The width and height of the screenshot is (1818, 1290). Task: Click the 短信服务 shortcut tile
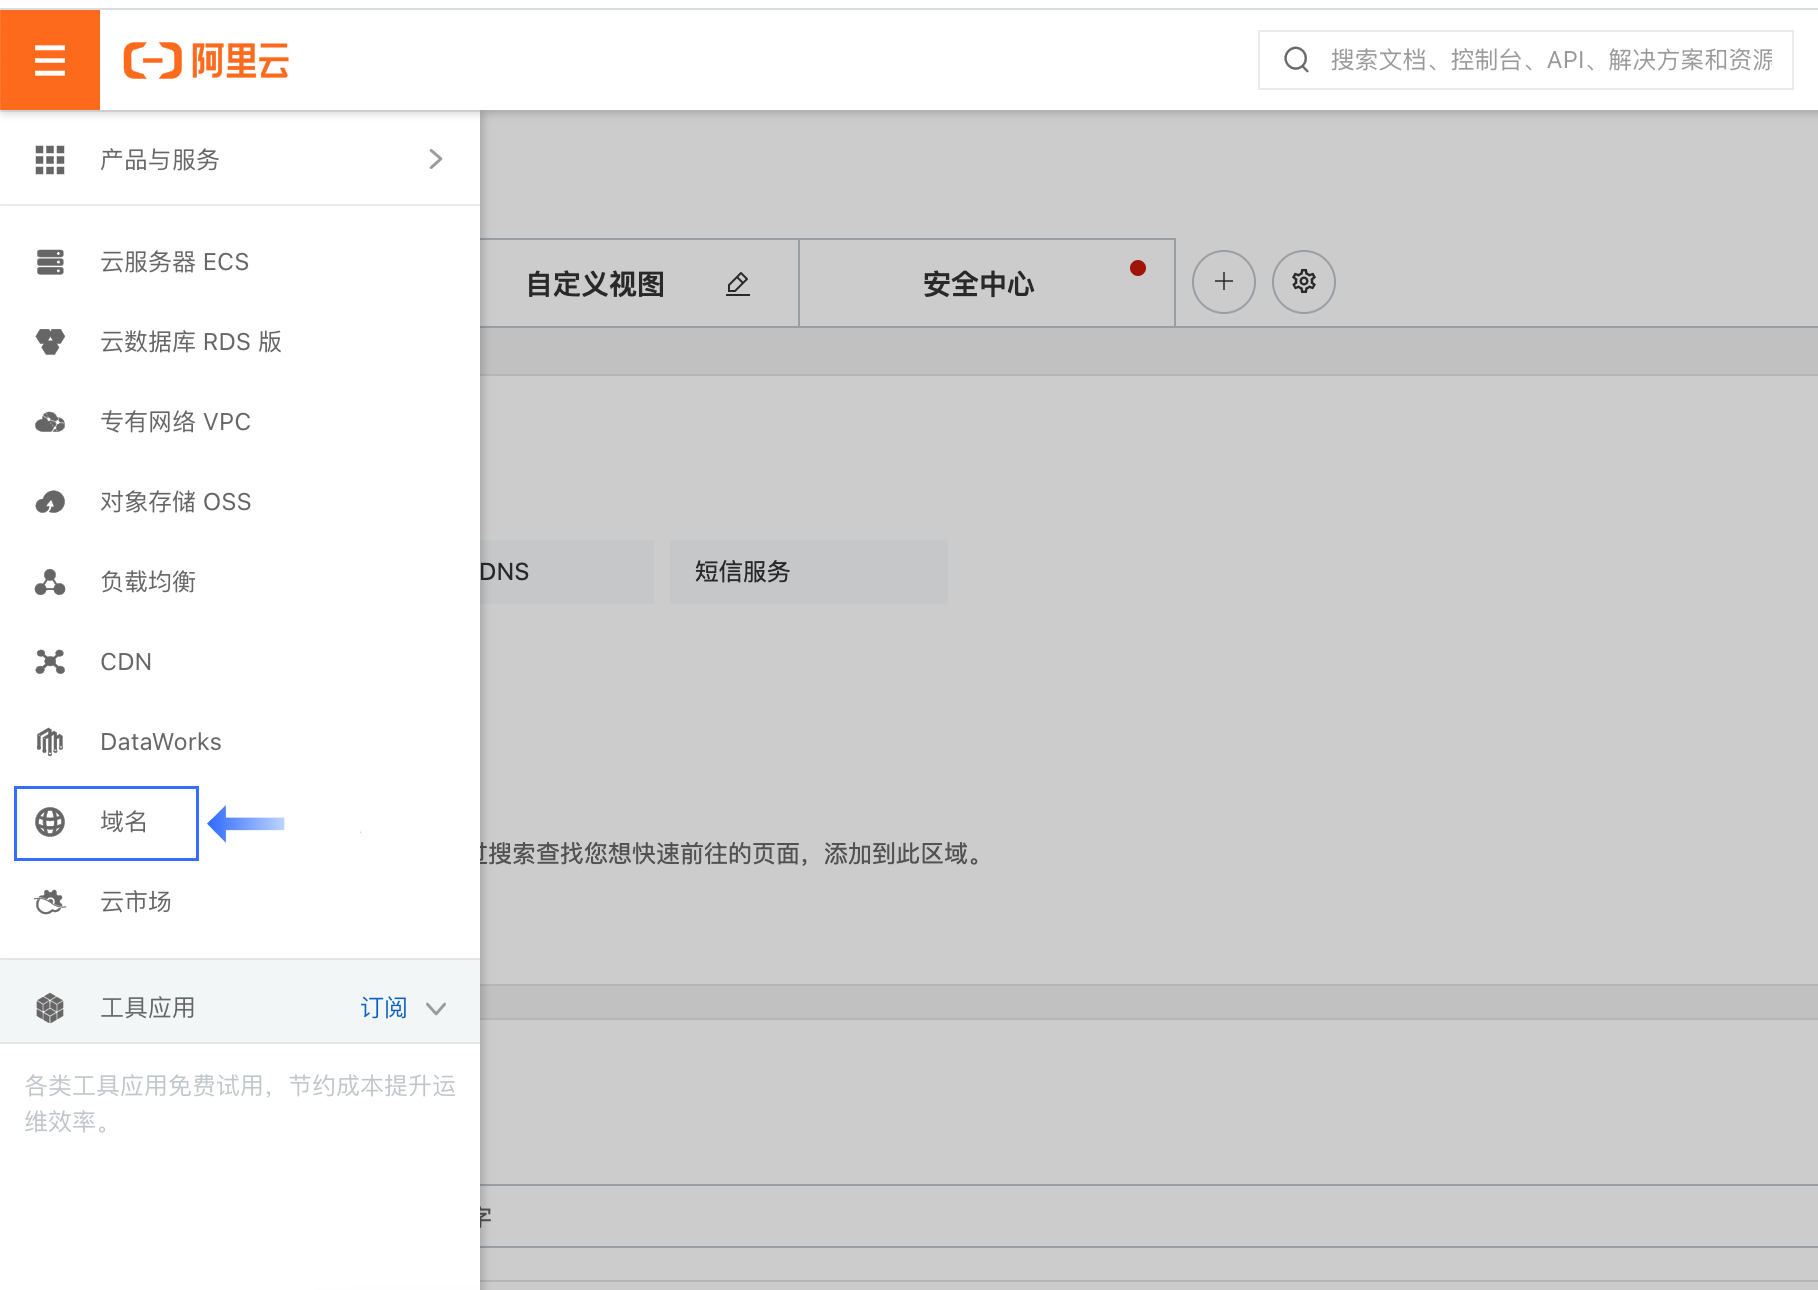(808, 572)
